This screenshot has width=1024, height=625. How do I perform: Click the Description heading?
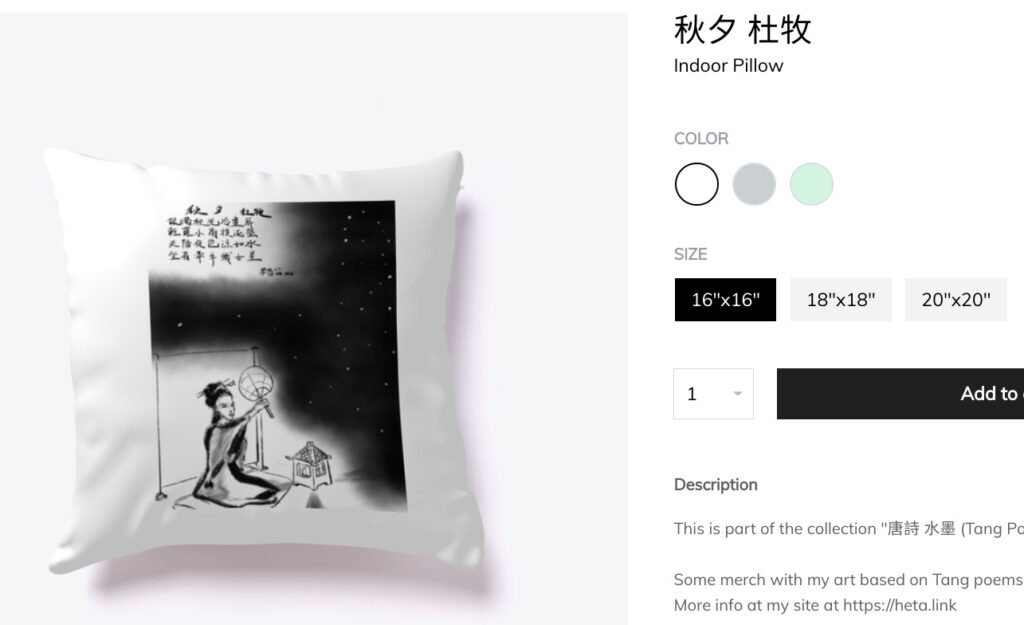click(716, 485)
